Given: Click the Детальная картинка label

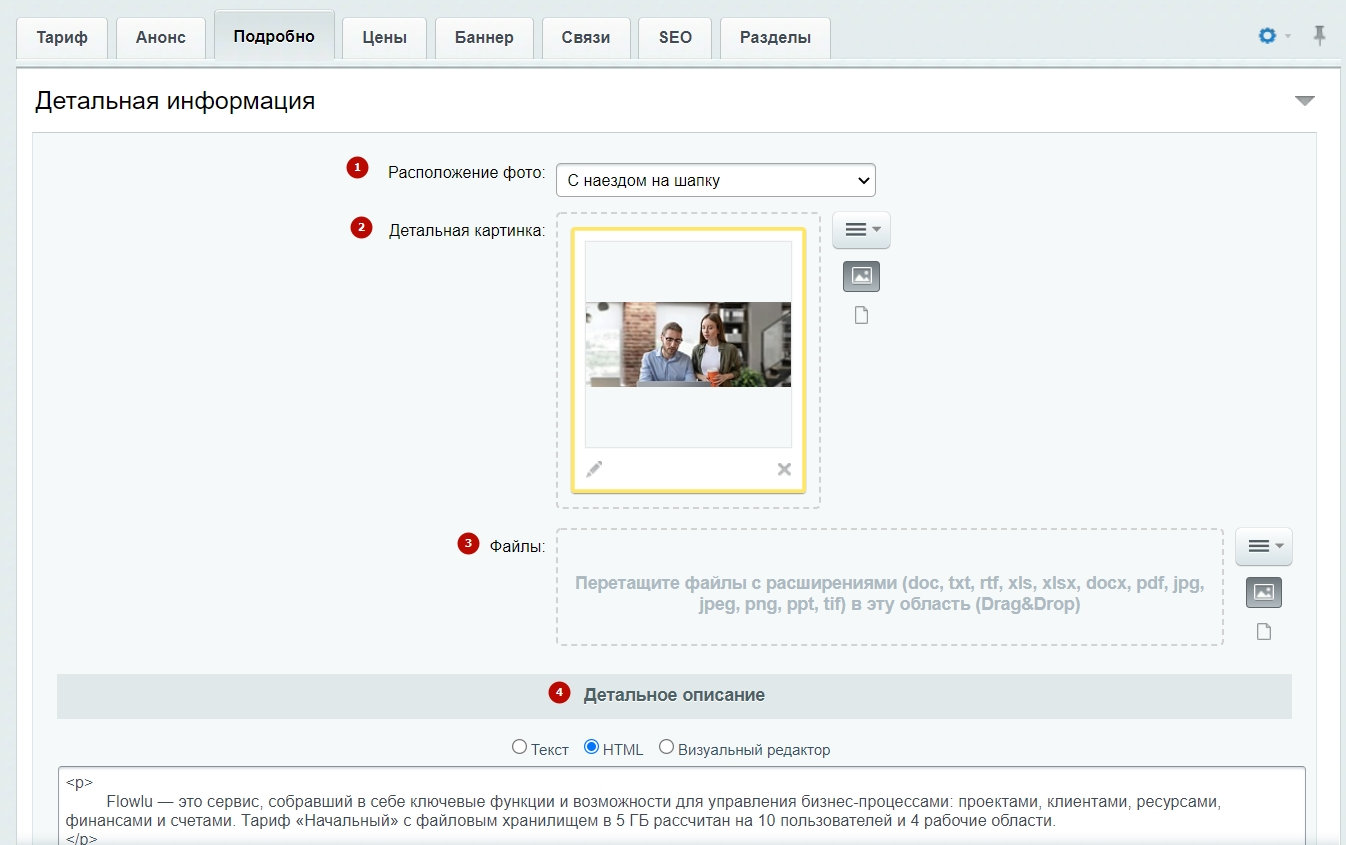Looking at the screenshot, I should point(467,230).
